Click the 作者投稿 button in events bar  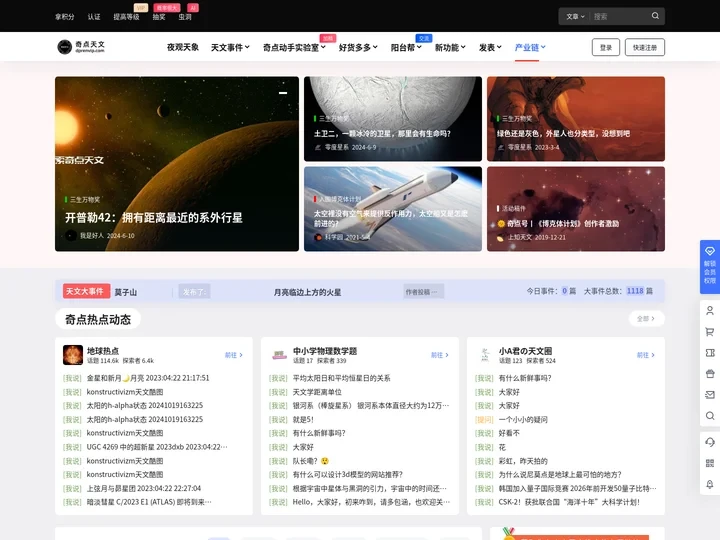[x=423, y=292]
